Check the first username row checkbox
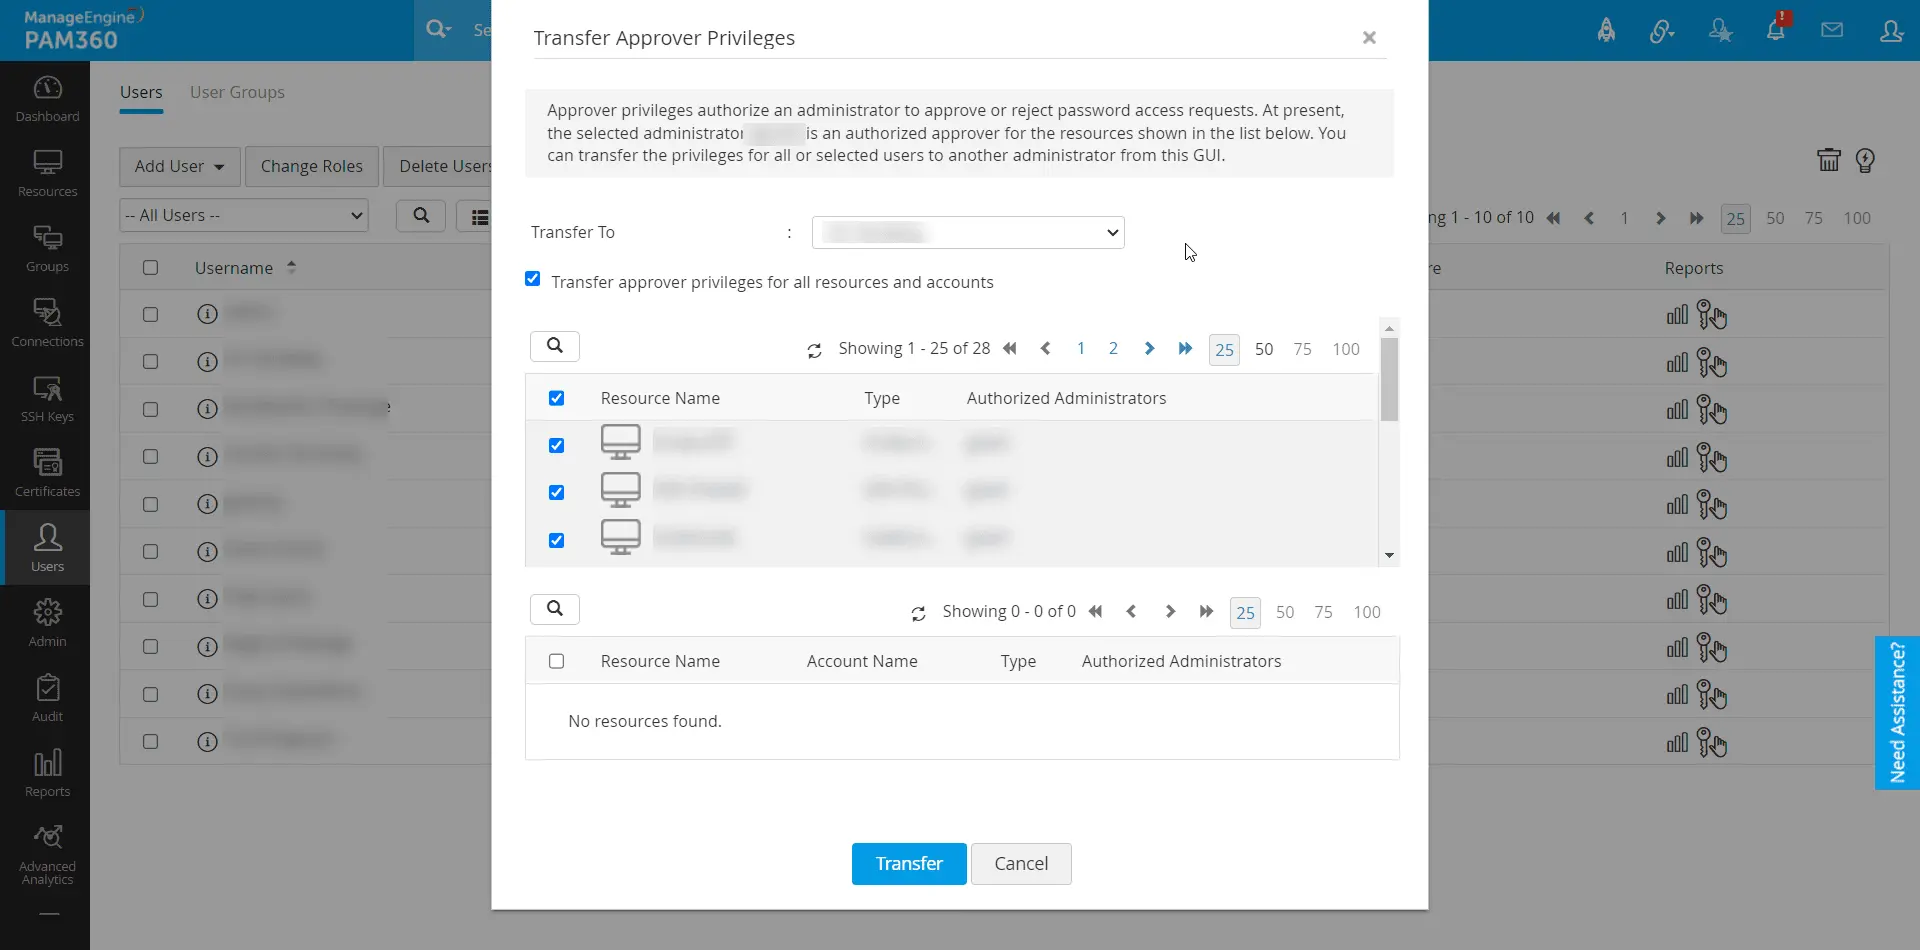 point(151,313)
